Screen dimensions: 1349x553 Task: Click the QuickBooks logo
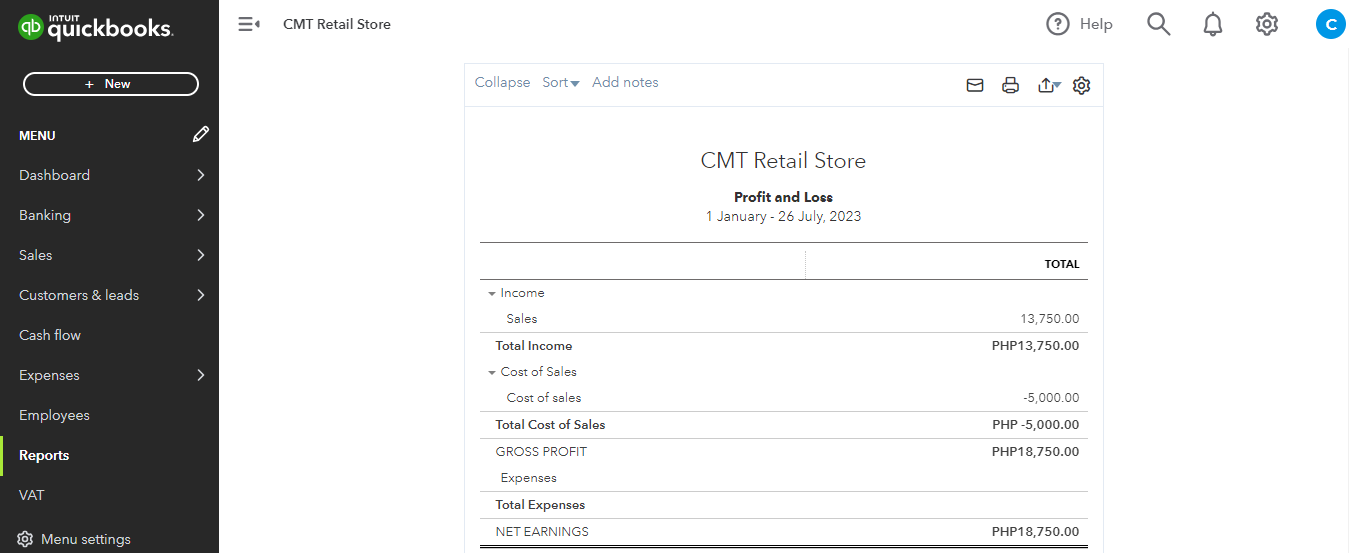[96, 26]
